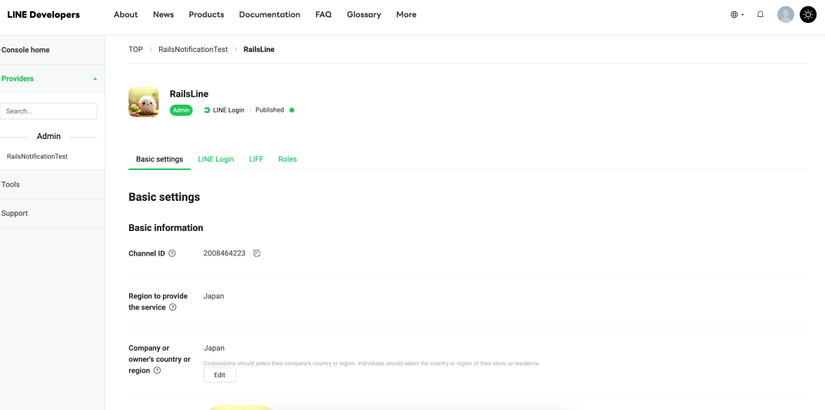Open the About menu
Viewport: 825px width, 410px height.
coord(126,15)
